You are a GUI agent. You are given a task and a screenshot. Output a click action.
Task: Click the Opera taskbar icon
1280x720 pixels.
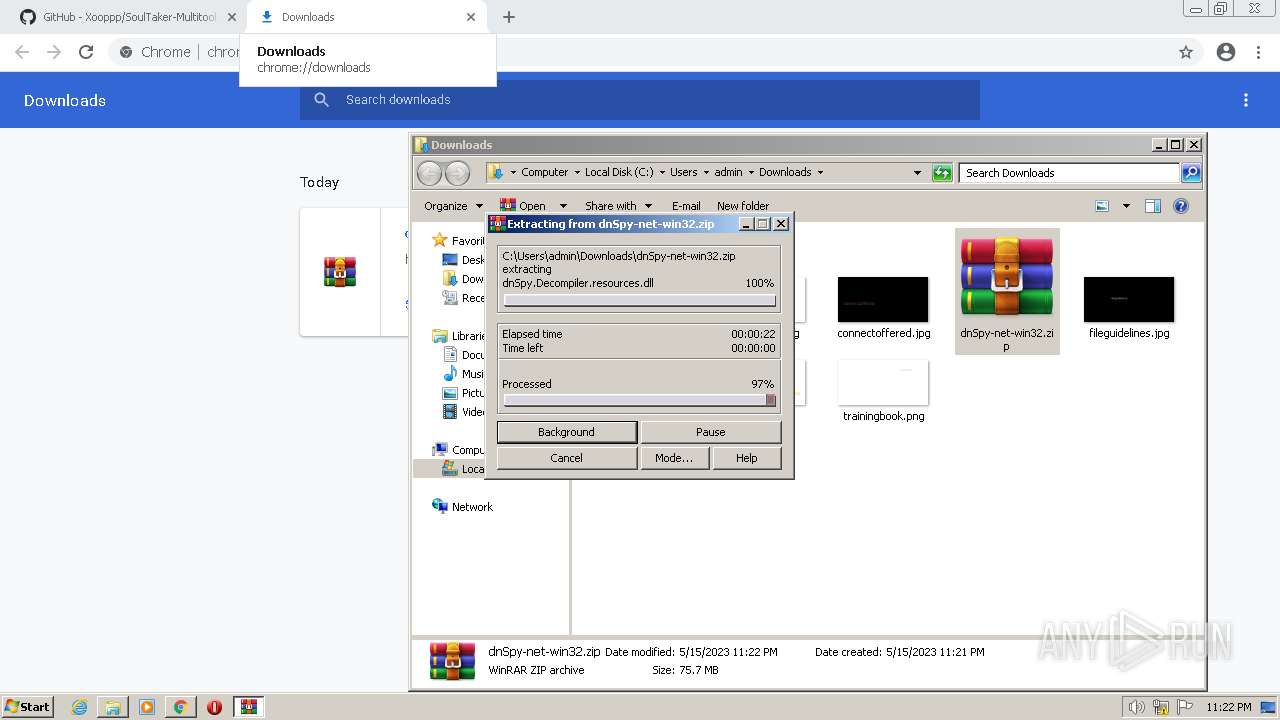point(214,707)
